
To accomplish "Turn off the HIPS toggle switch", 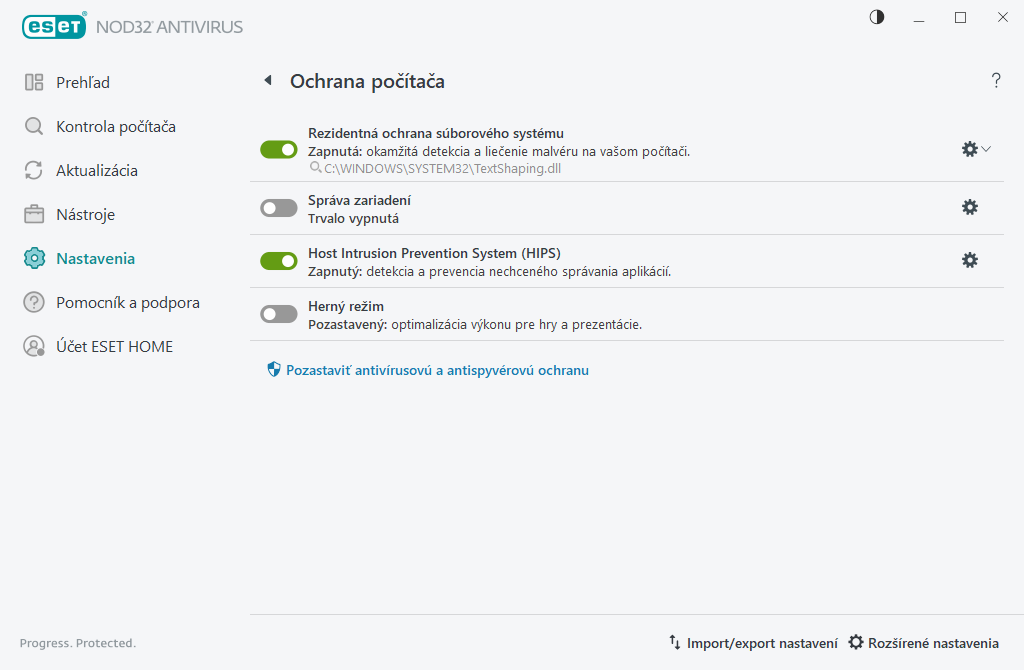I will [279, 261].
